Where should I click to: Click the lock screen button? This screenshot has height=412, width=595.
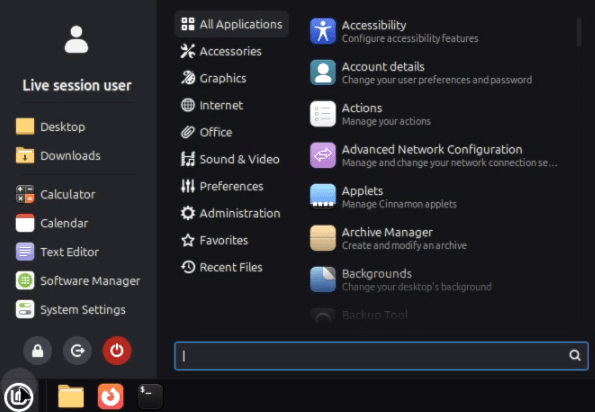click(38, 351)
